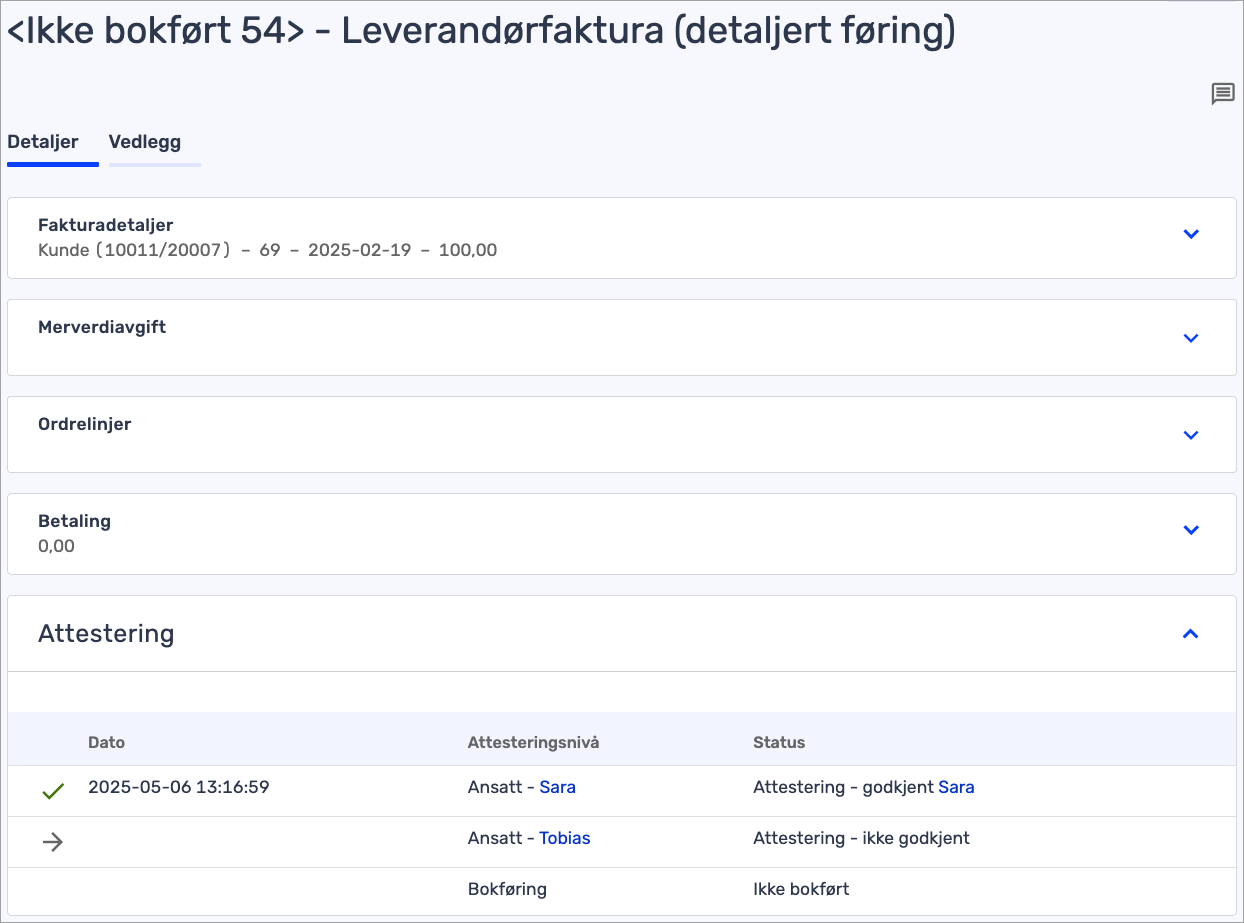Click the Dato column header
The width and height of the screenshot is (1244, 923).
click(x=107, y=742)
